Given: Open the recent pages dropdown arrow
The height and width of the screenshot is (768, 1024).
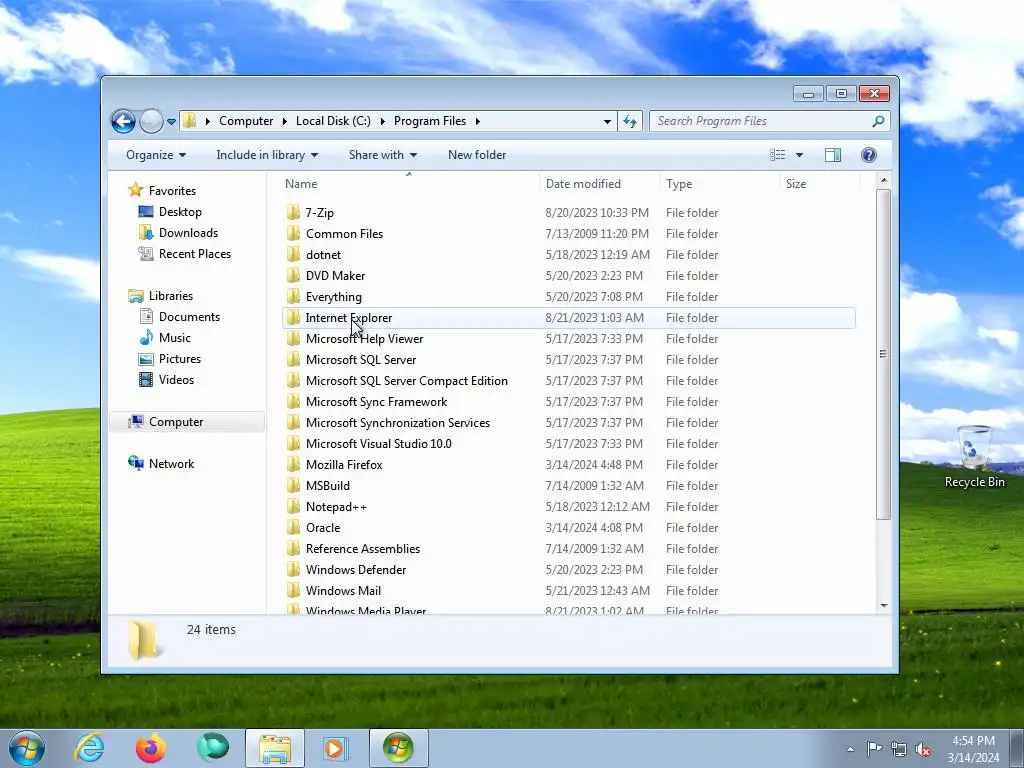Looking at the screenshot, I should pos(171,121).
